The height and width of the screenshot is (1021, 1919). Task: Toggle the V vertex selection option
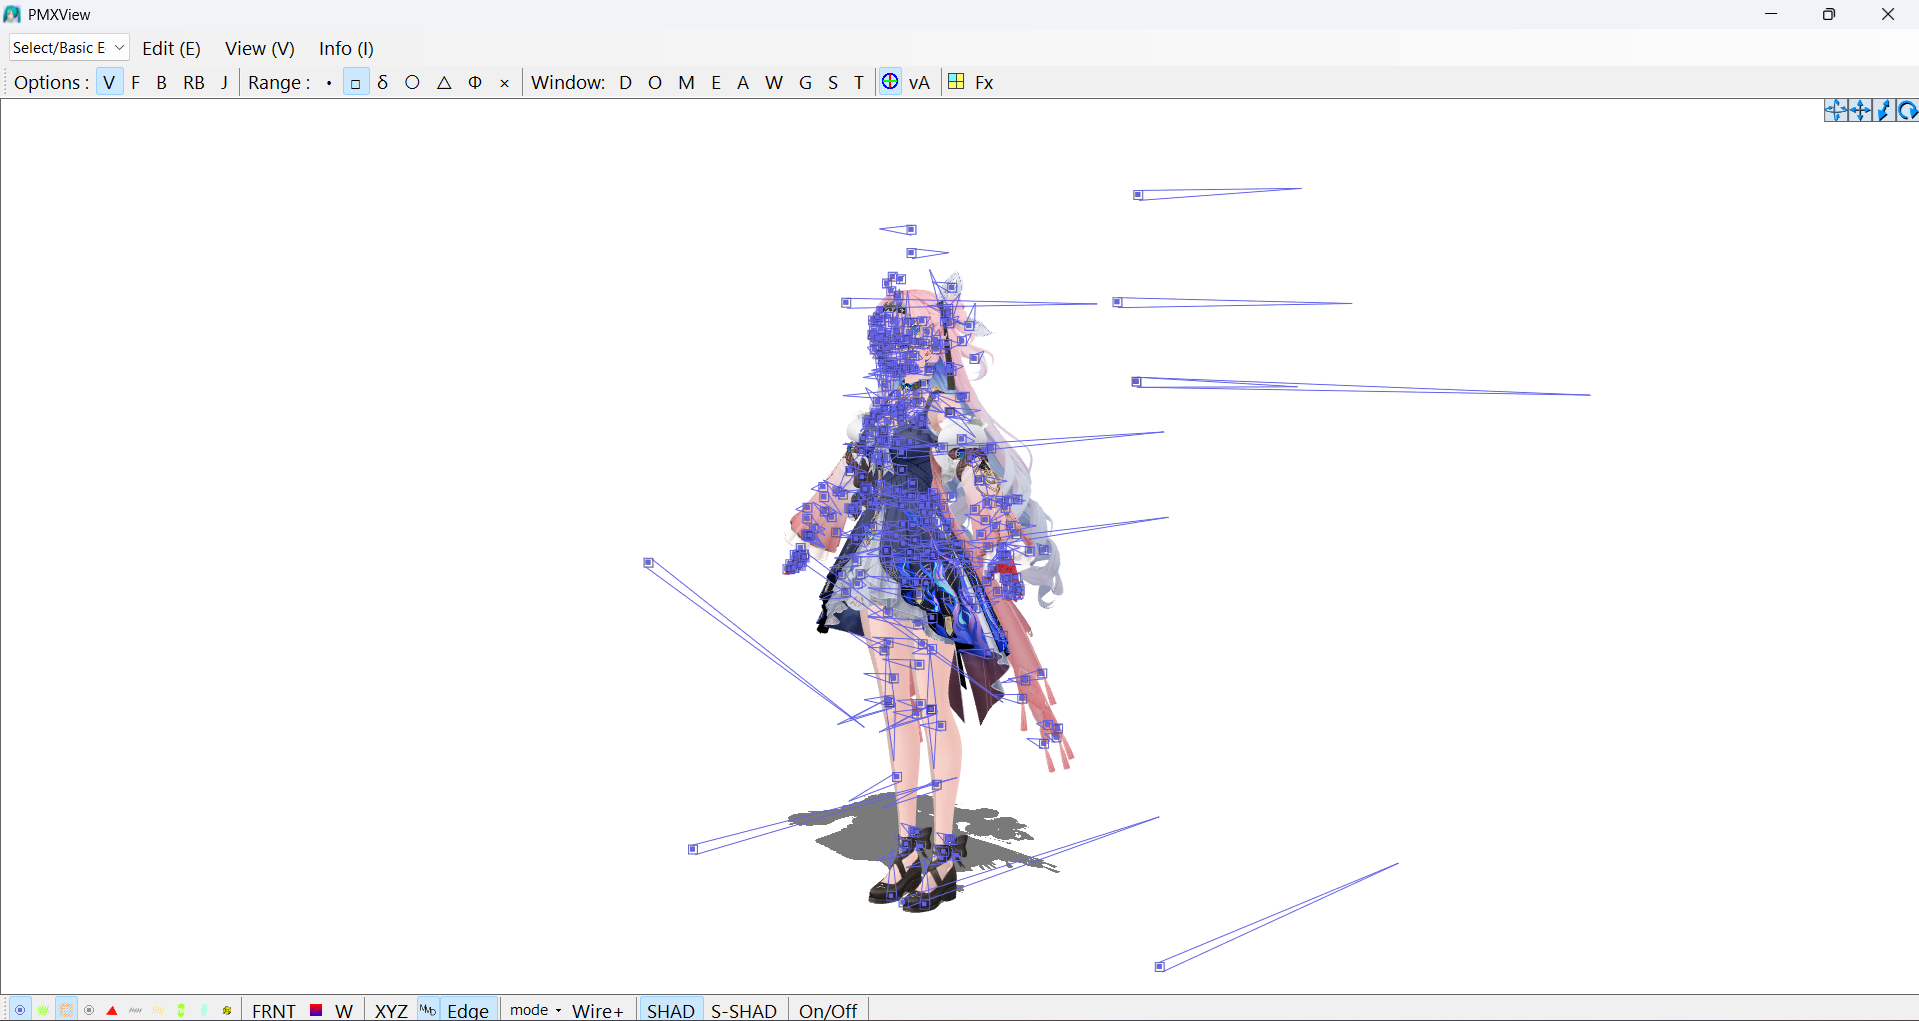(x=109, y=82)
